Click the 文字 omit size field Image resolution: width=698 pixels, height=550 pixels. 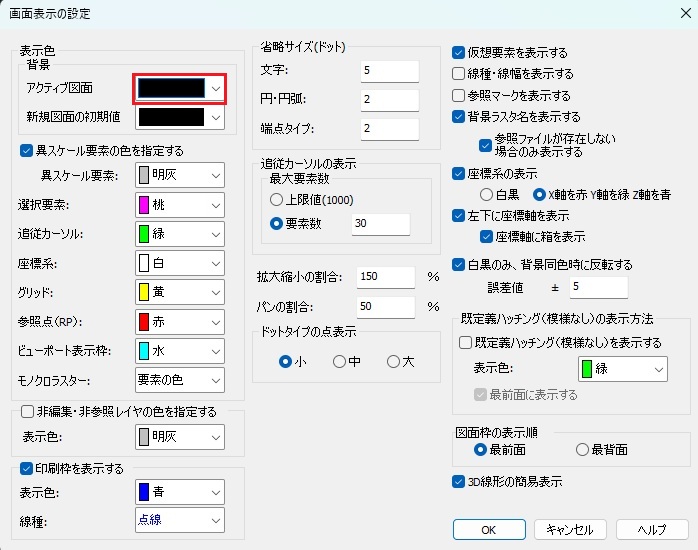click(390, 71)
